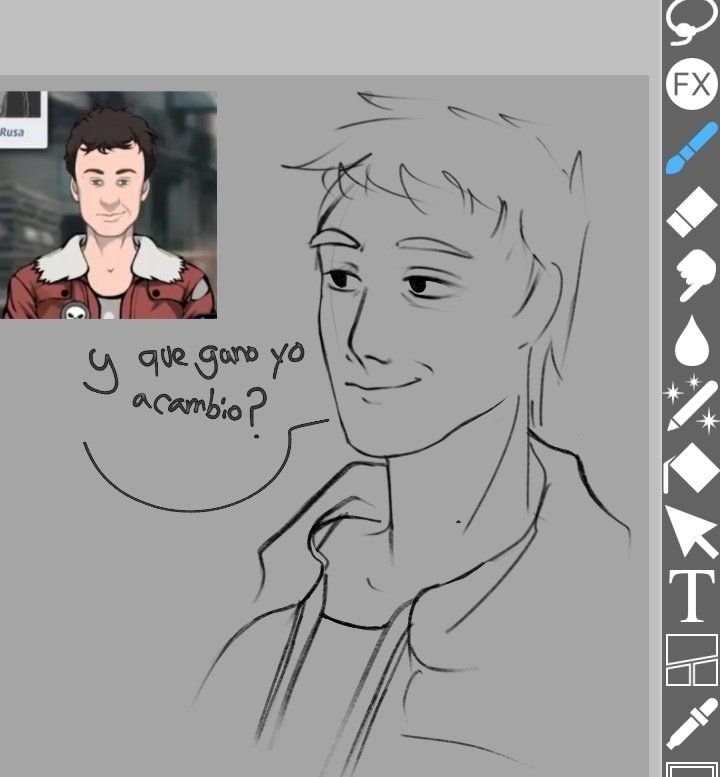Select the arrow pointer tool
Screen dimensions: 720x777
pyautogui.click(x=691, y=531)
